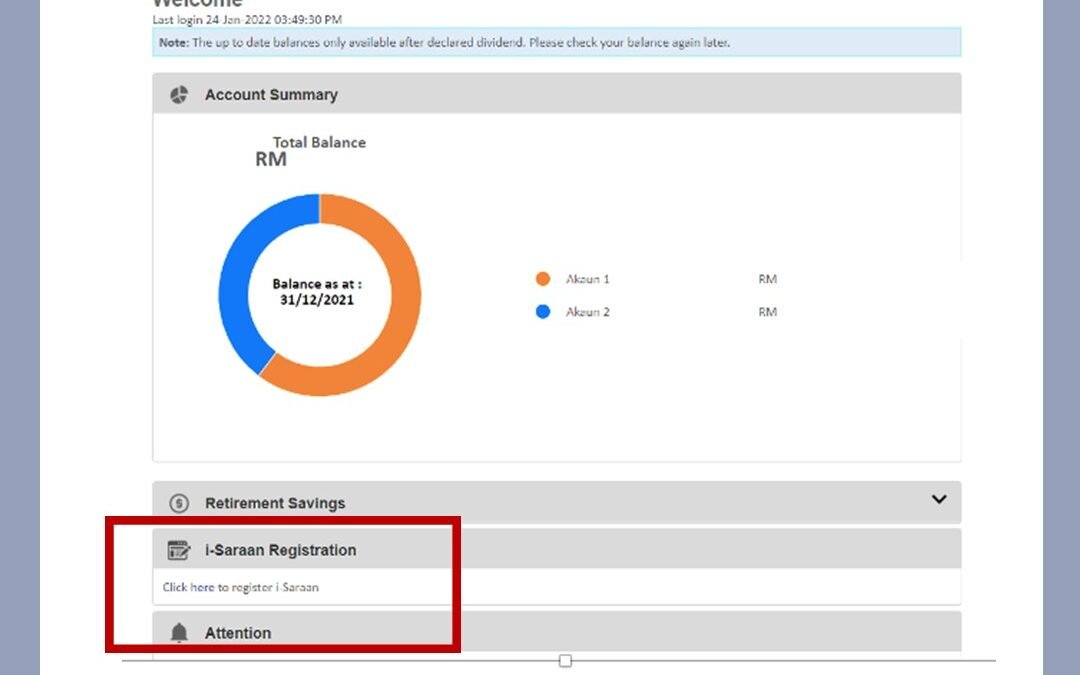Click the i-Saraan Registration form icon
This screenshot has height=675, width=1080.
[x=179, y=550]
